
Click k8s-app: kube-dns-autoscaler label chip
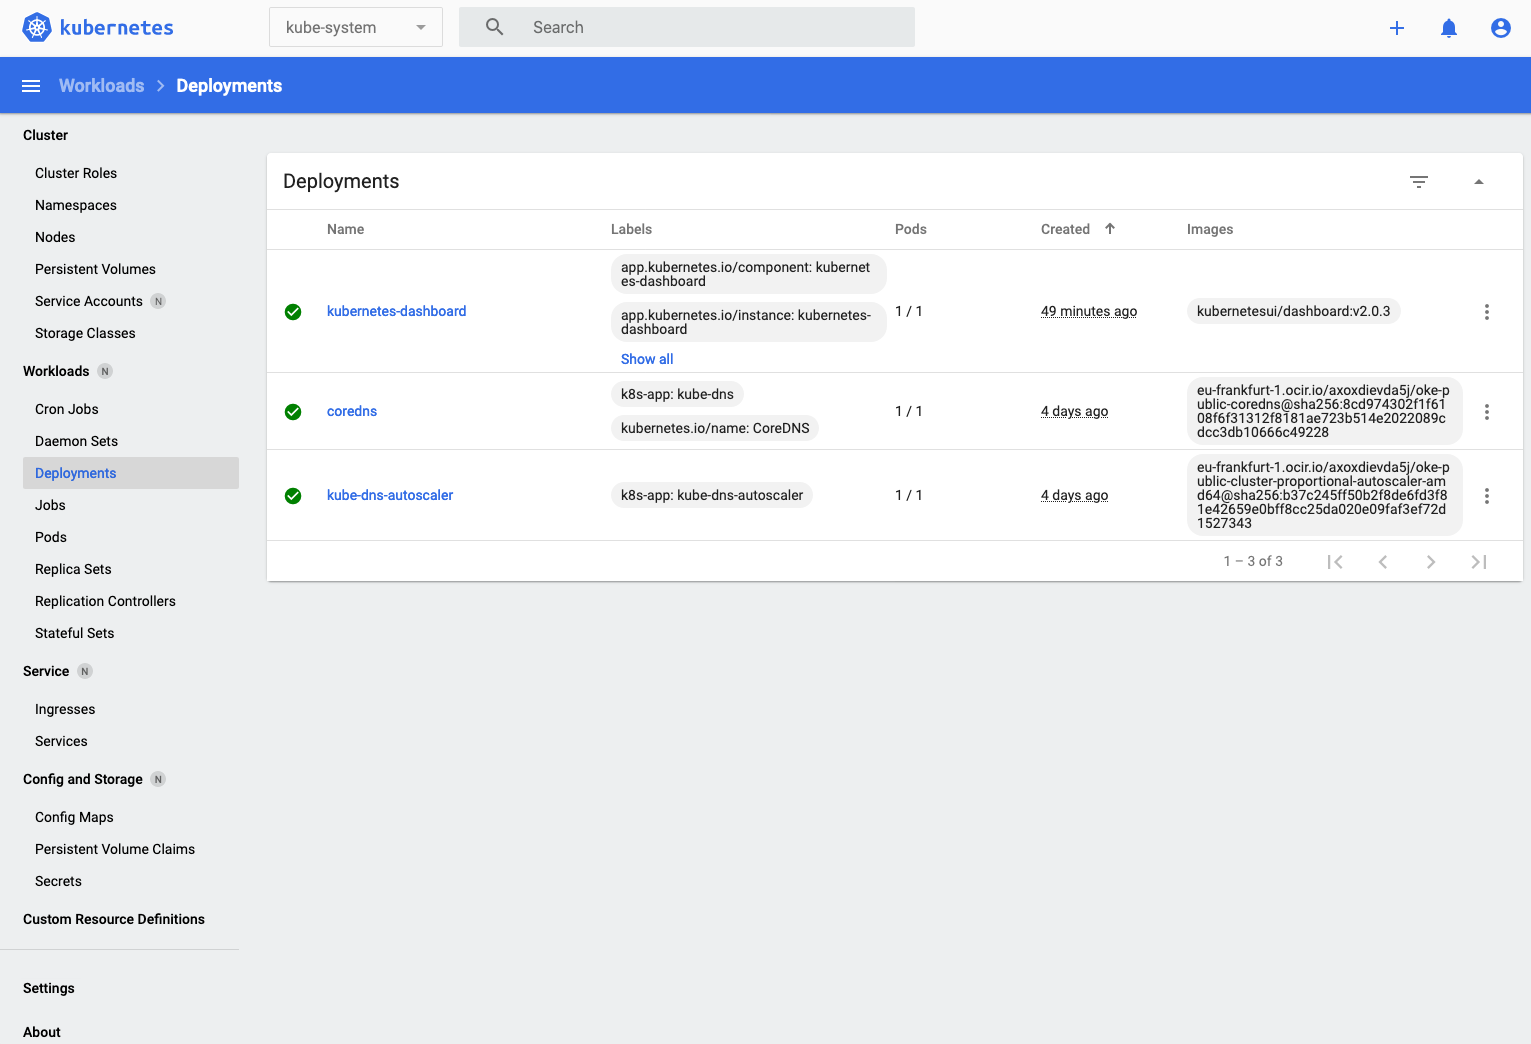click(x=712, y=495)
